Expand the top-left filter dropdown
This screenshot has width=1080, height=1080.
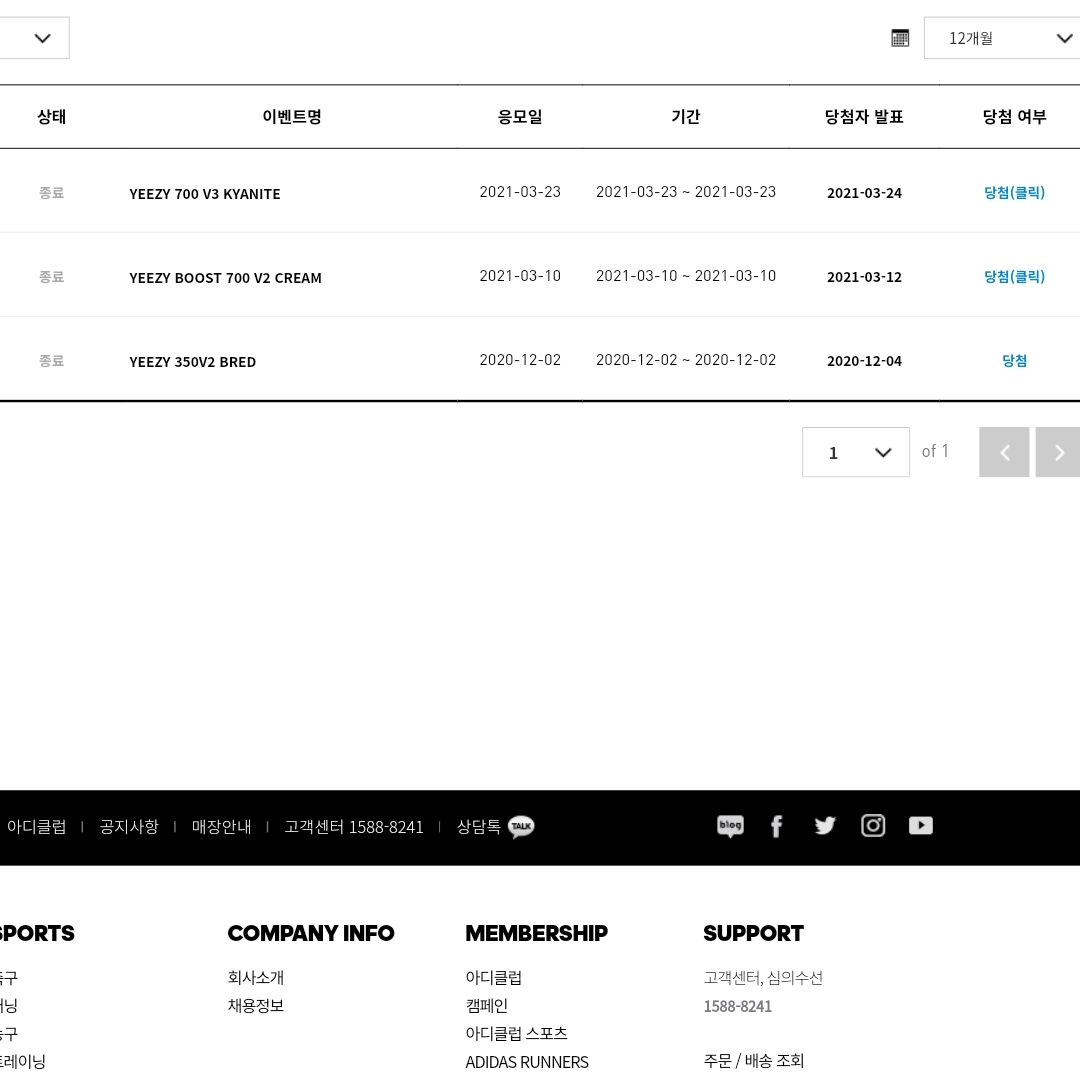tap(34, 38)
